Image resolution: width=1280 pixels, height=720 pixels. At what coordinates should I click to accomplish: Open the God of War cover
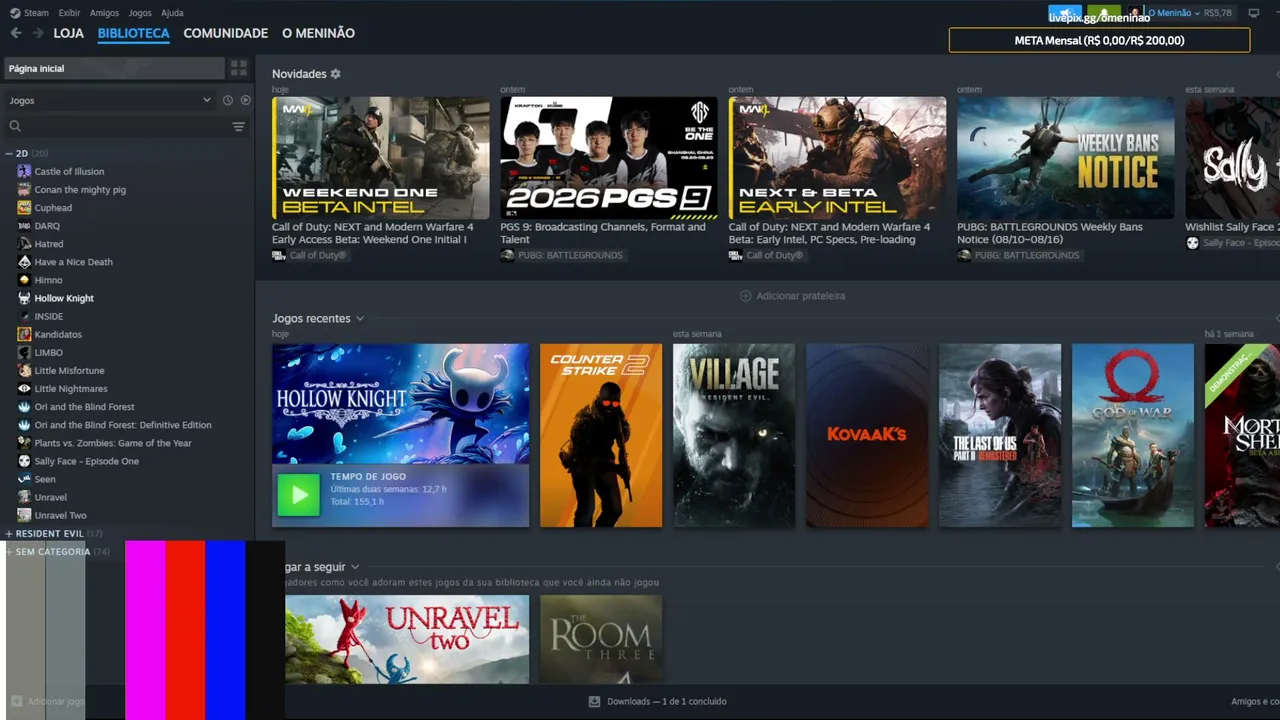(1133, 435)
